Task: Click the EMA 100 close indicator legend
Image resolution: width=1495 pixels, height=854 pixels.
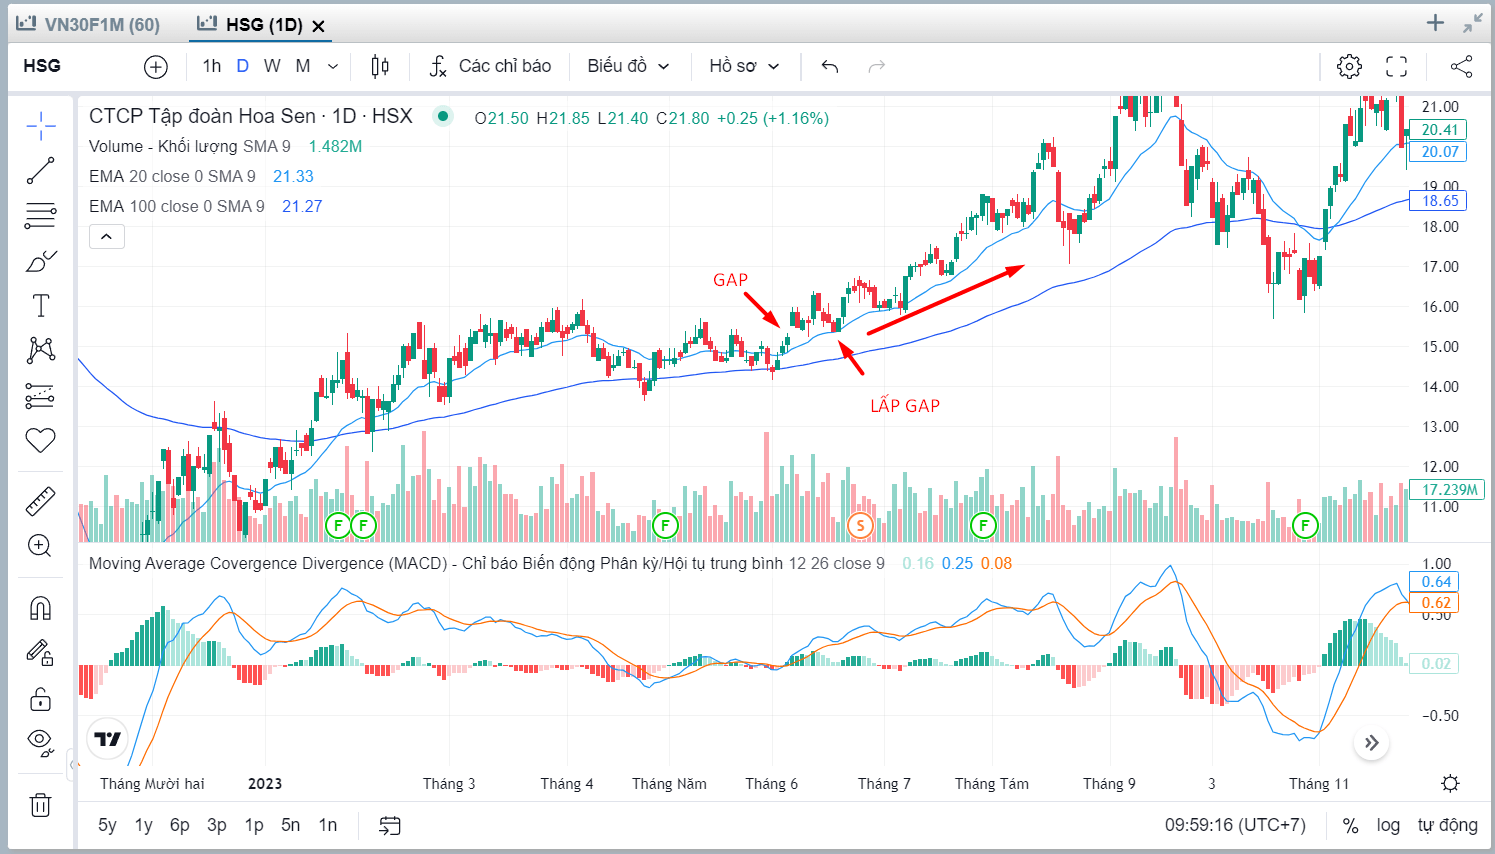Action: [x=177, y=206]
